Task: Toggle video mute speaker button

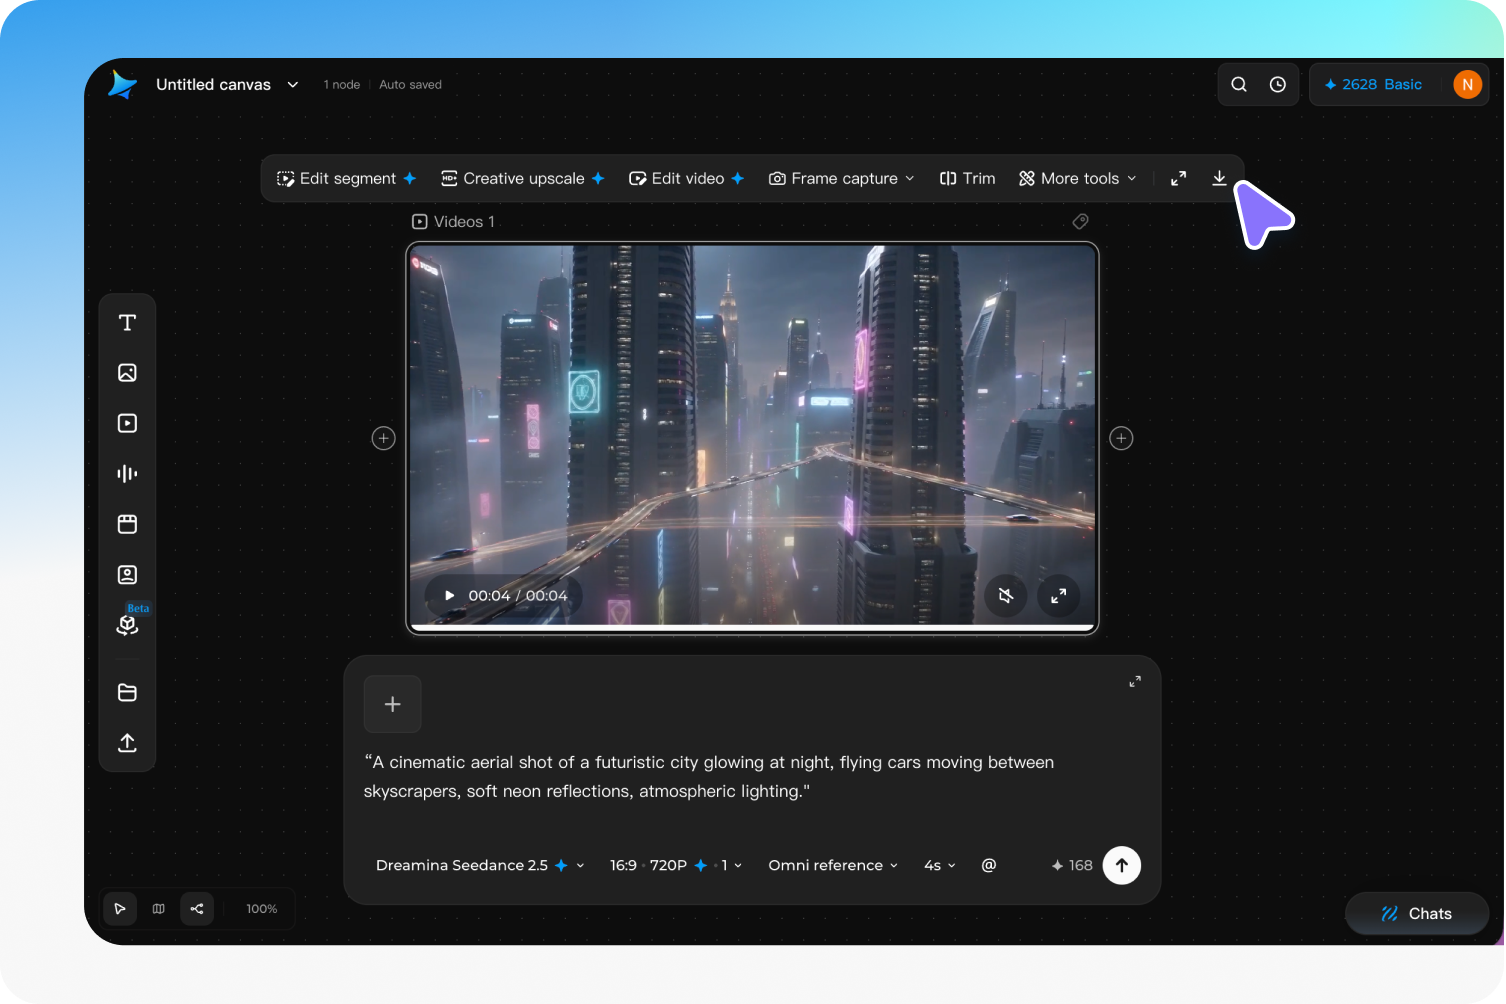Action: click(x=1006, y=596)
